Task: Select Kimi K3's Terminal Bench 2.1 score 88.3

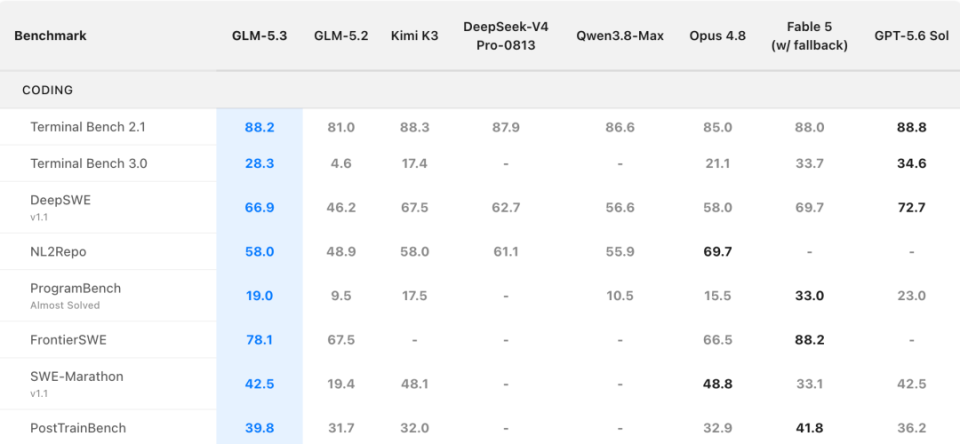Action: (x=414, y=127)
